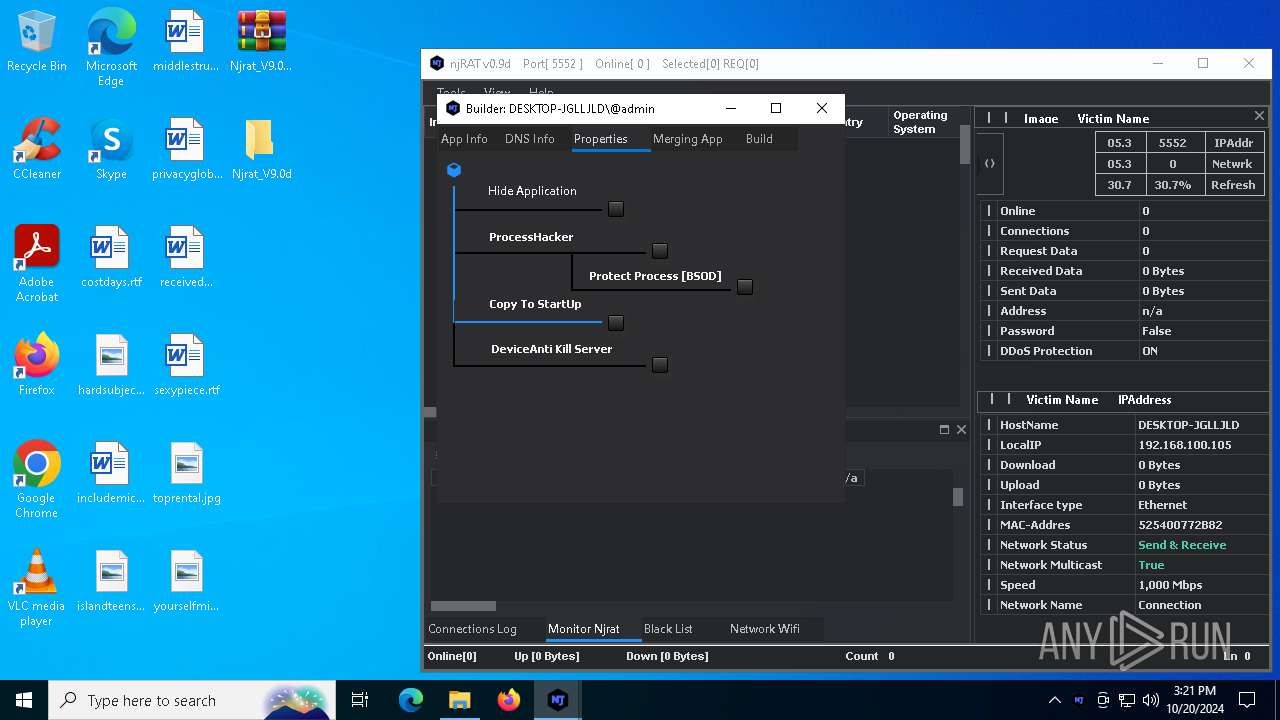Click the Refresh cell in stats grid
Viewport: 1280px width, 720px height.
1233,185
